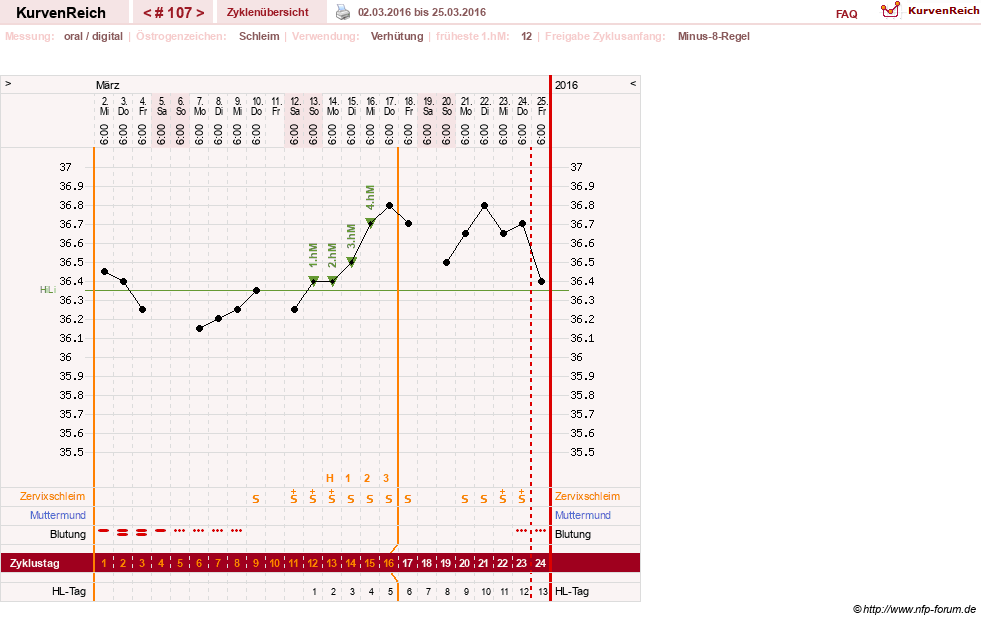Viewport: 981px width, 621px height.
Task: Open the FAQ link
Action: 846,14
